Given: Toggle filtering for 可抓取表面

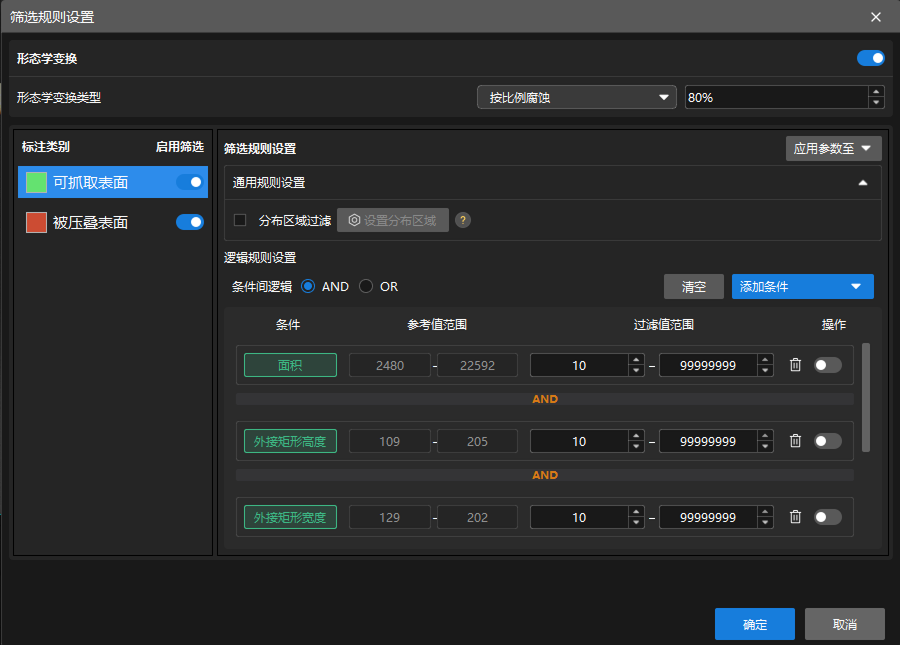Looking at the screenshot, I should 189,182.
